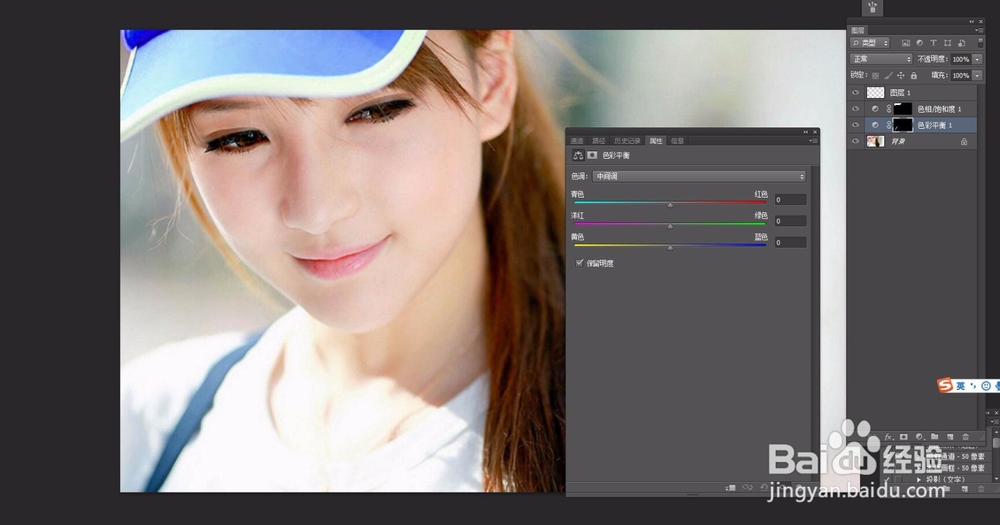
Task: Click the cyan-red value field
Action: 790,200
